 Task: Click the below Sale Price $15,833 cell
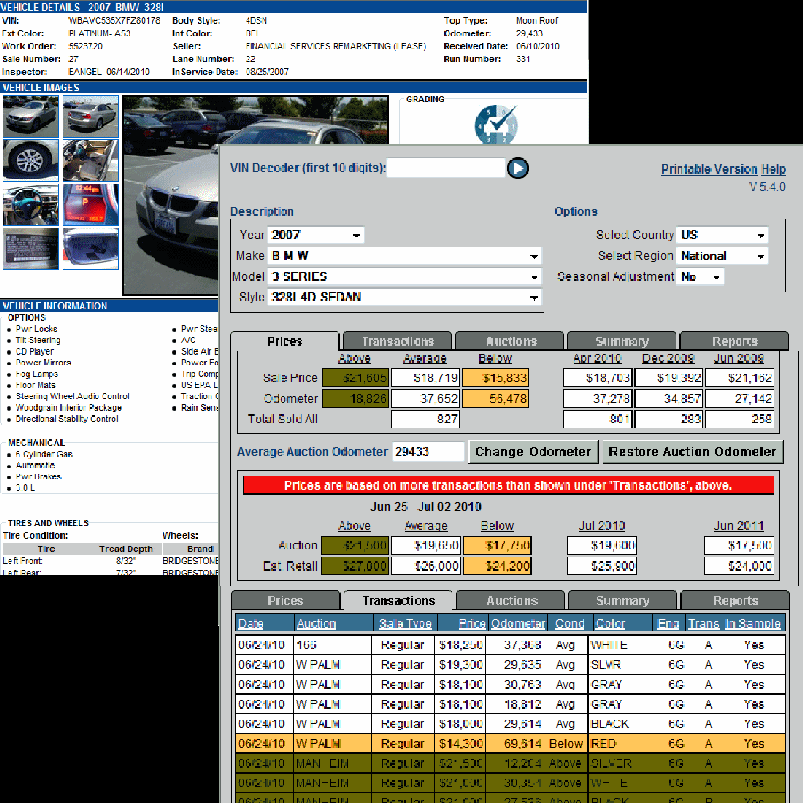(x=496, y=378)
